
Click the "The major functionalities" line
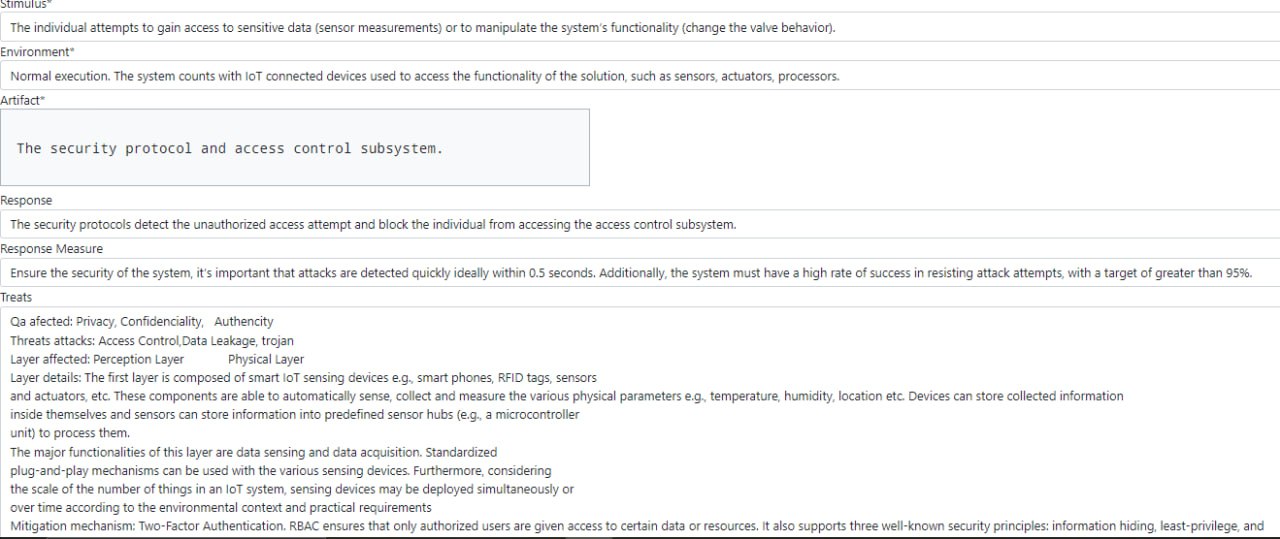pyautogui.click(x=253, y=452)
